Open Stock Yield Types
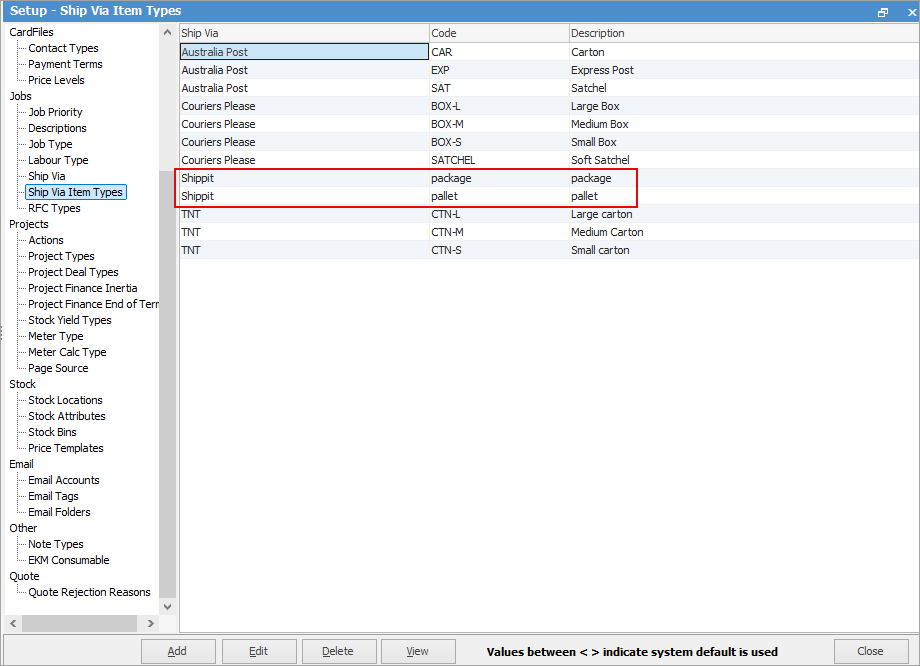The width and height of the screenshot is (920, 666). [x=70, y=320]
